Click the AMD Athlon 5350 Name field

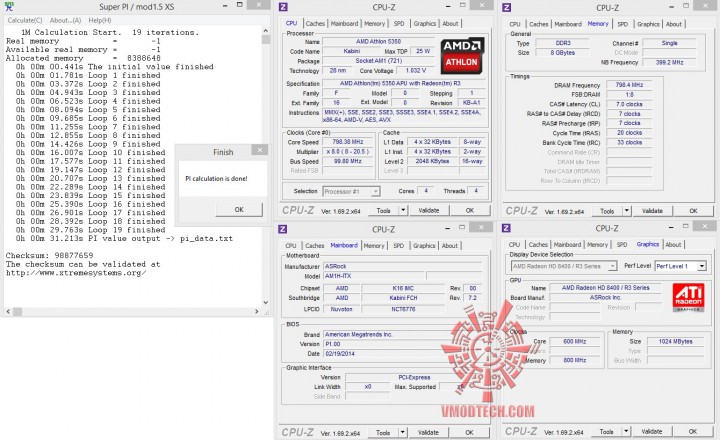pyautogui.click(x=378, y=41)
